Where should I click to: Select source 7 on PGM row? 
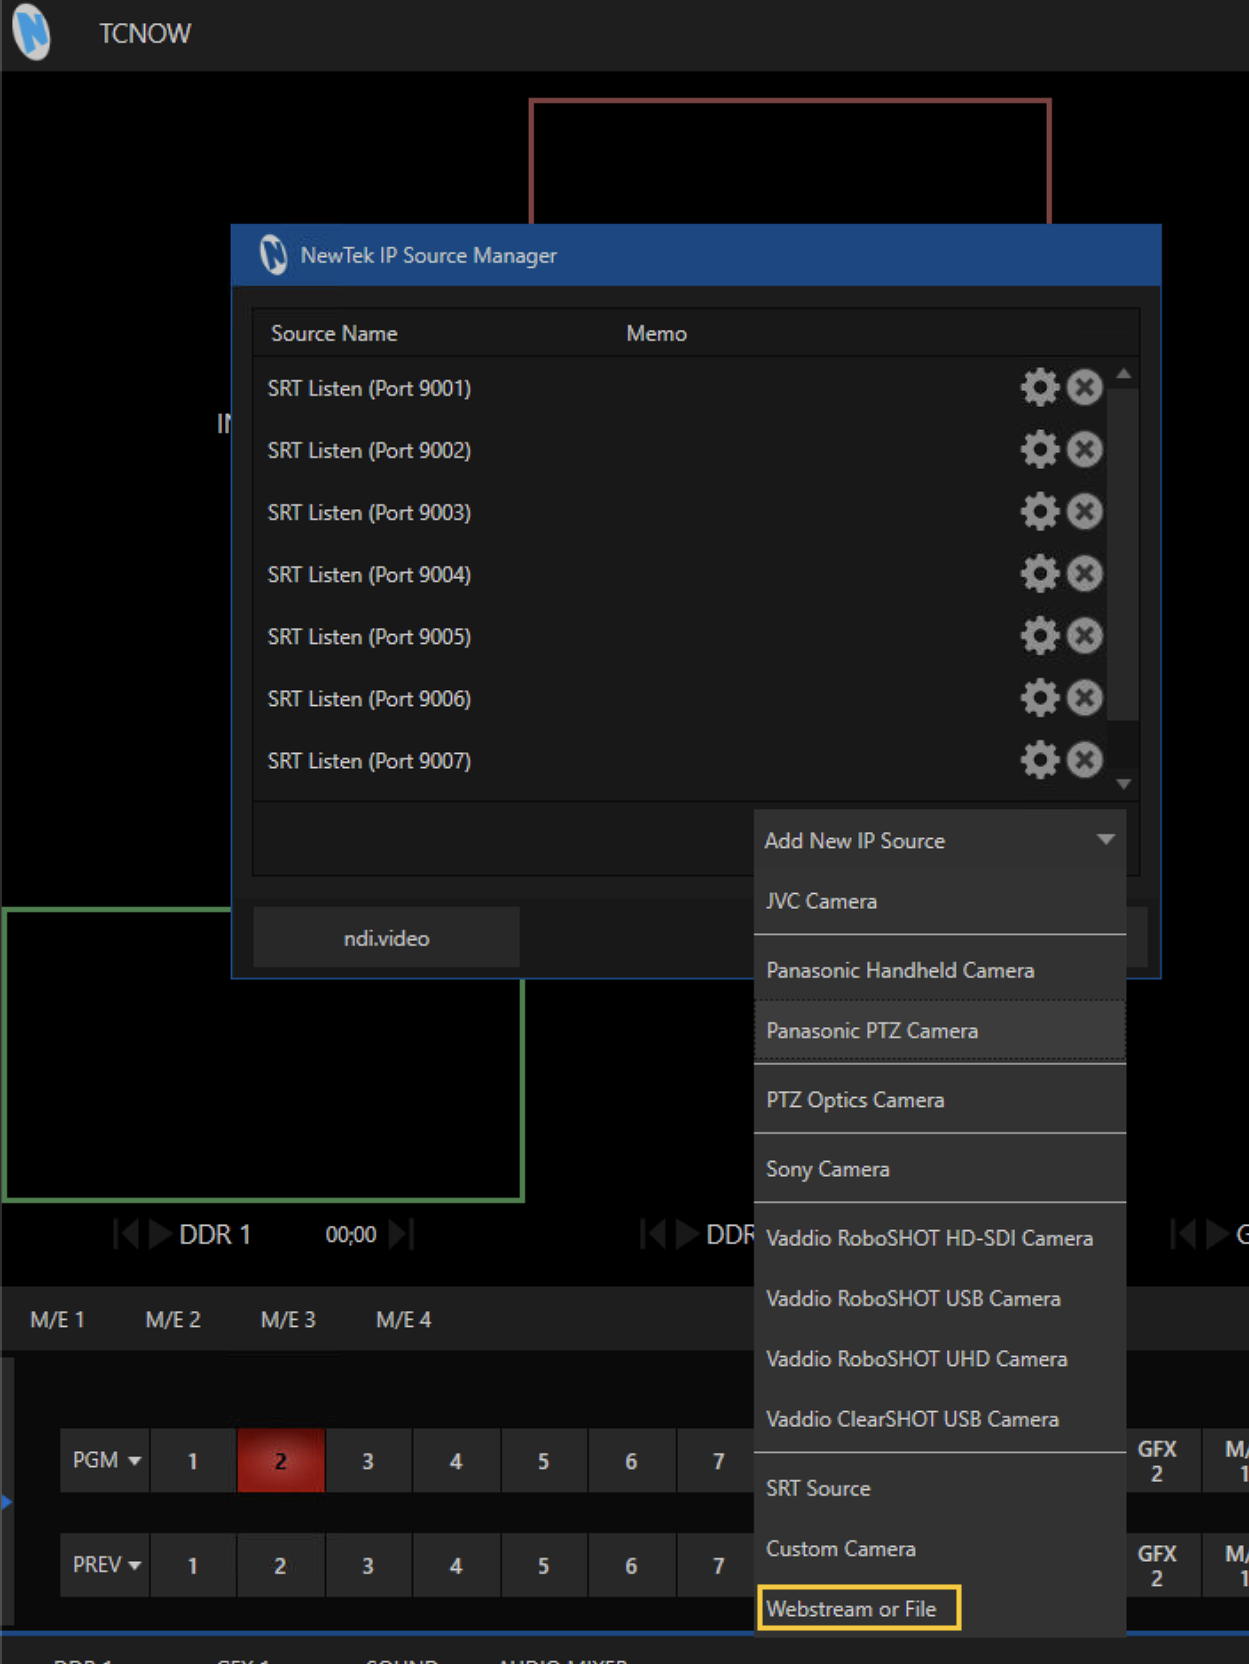click(x=716, y=1460)
